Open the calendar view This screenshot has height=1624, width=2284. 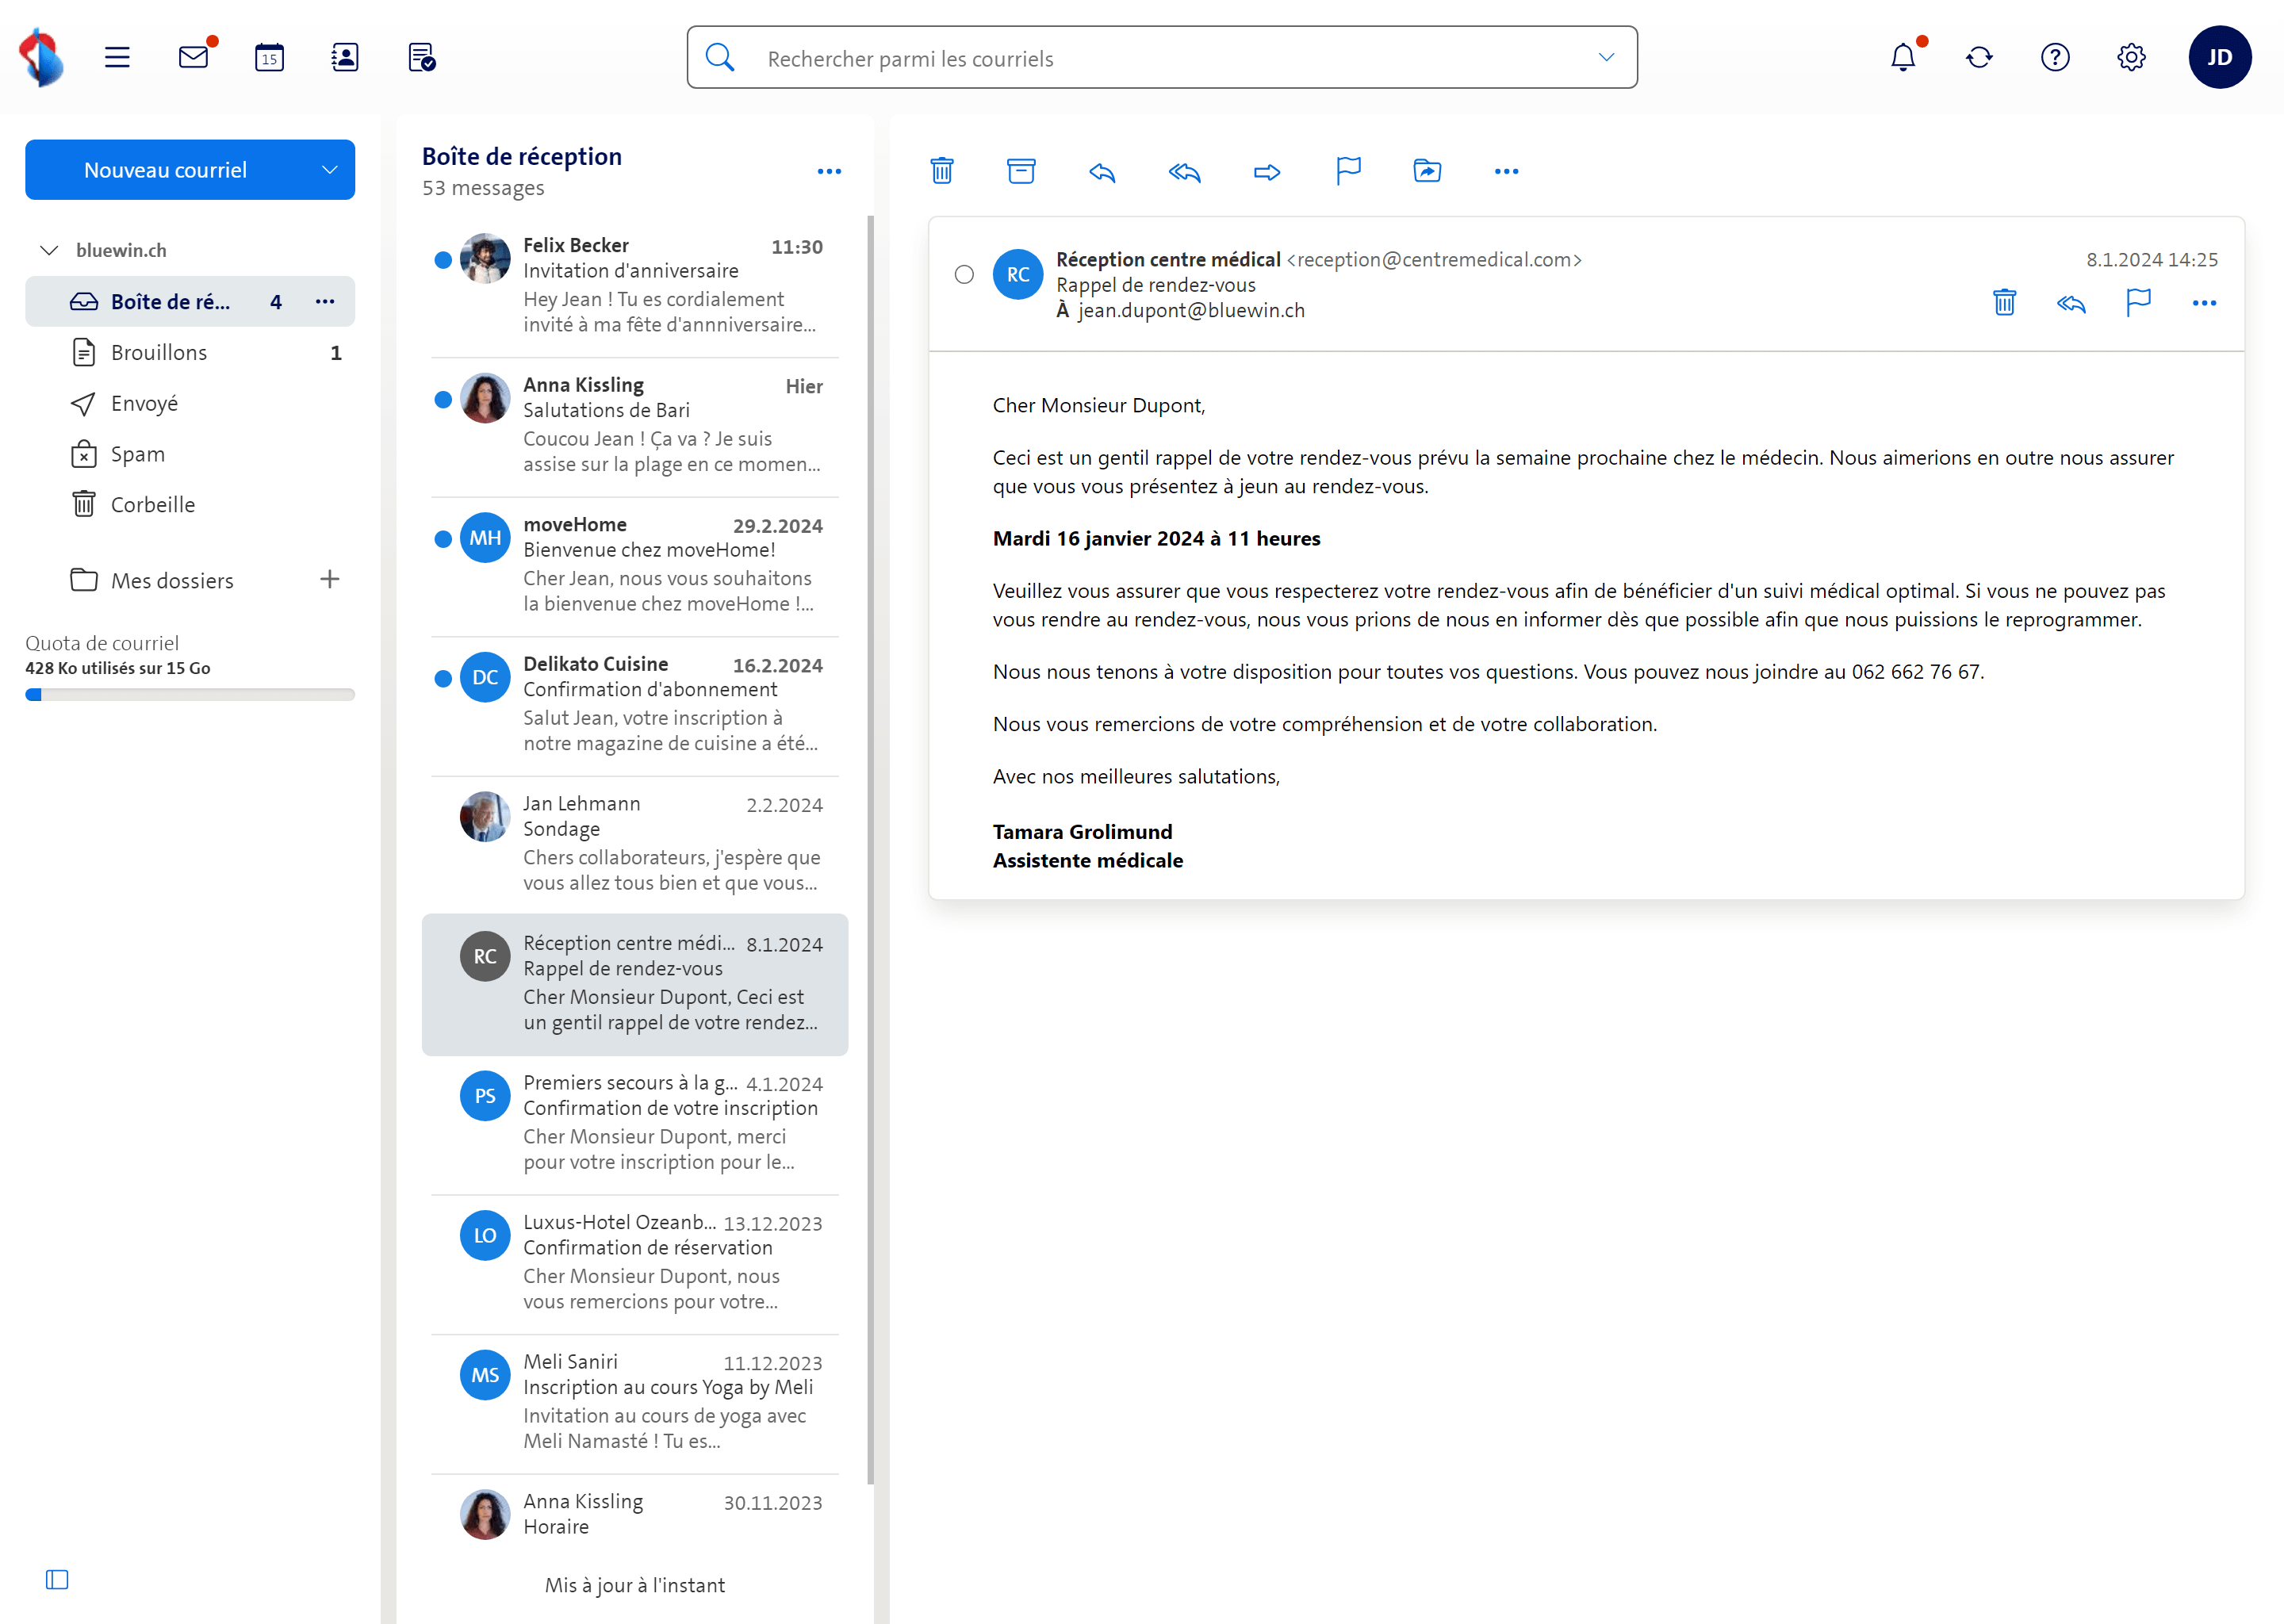pyautogui.click(x=268, y=57)
